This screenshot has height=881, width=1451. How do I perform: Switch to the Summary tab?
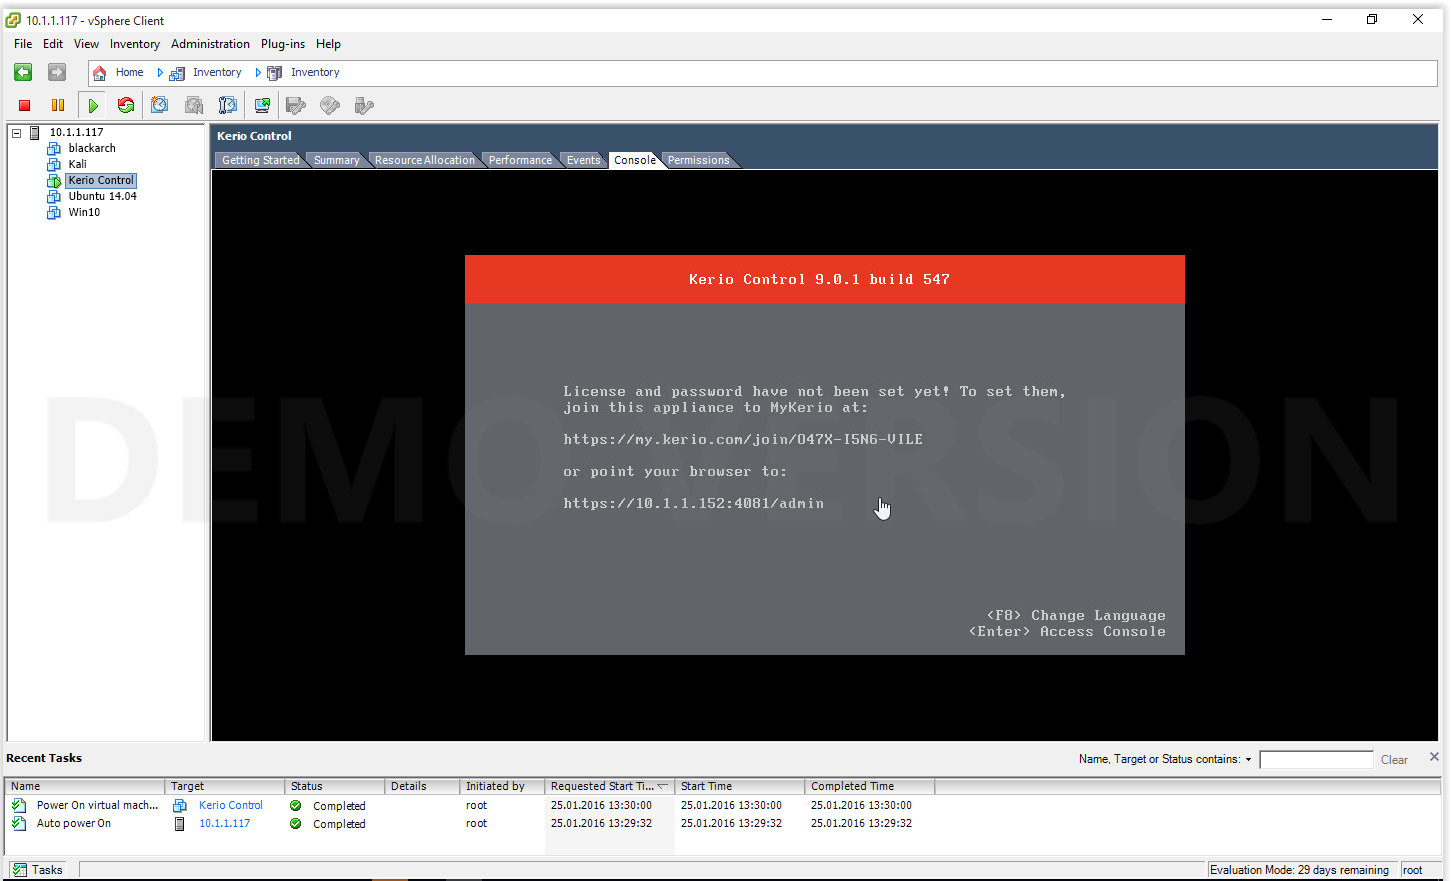pos(336,160)
